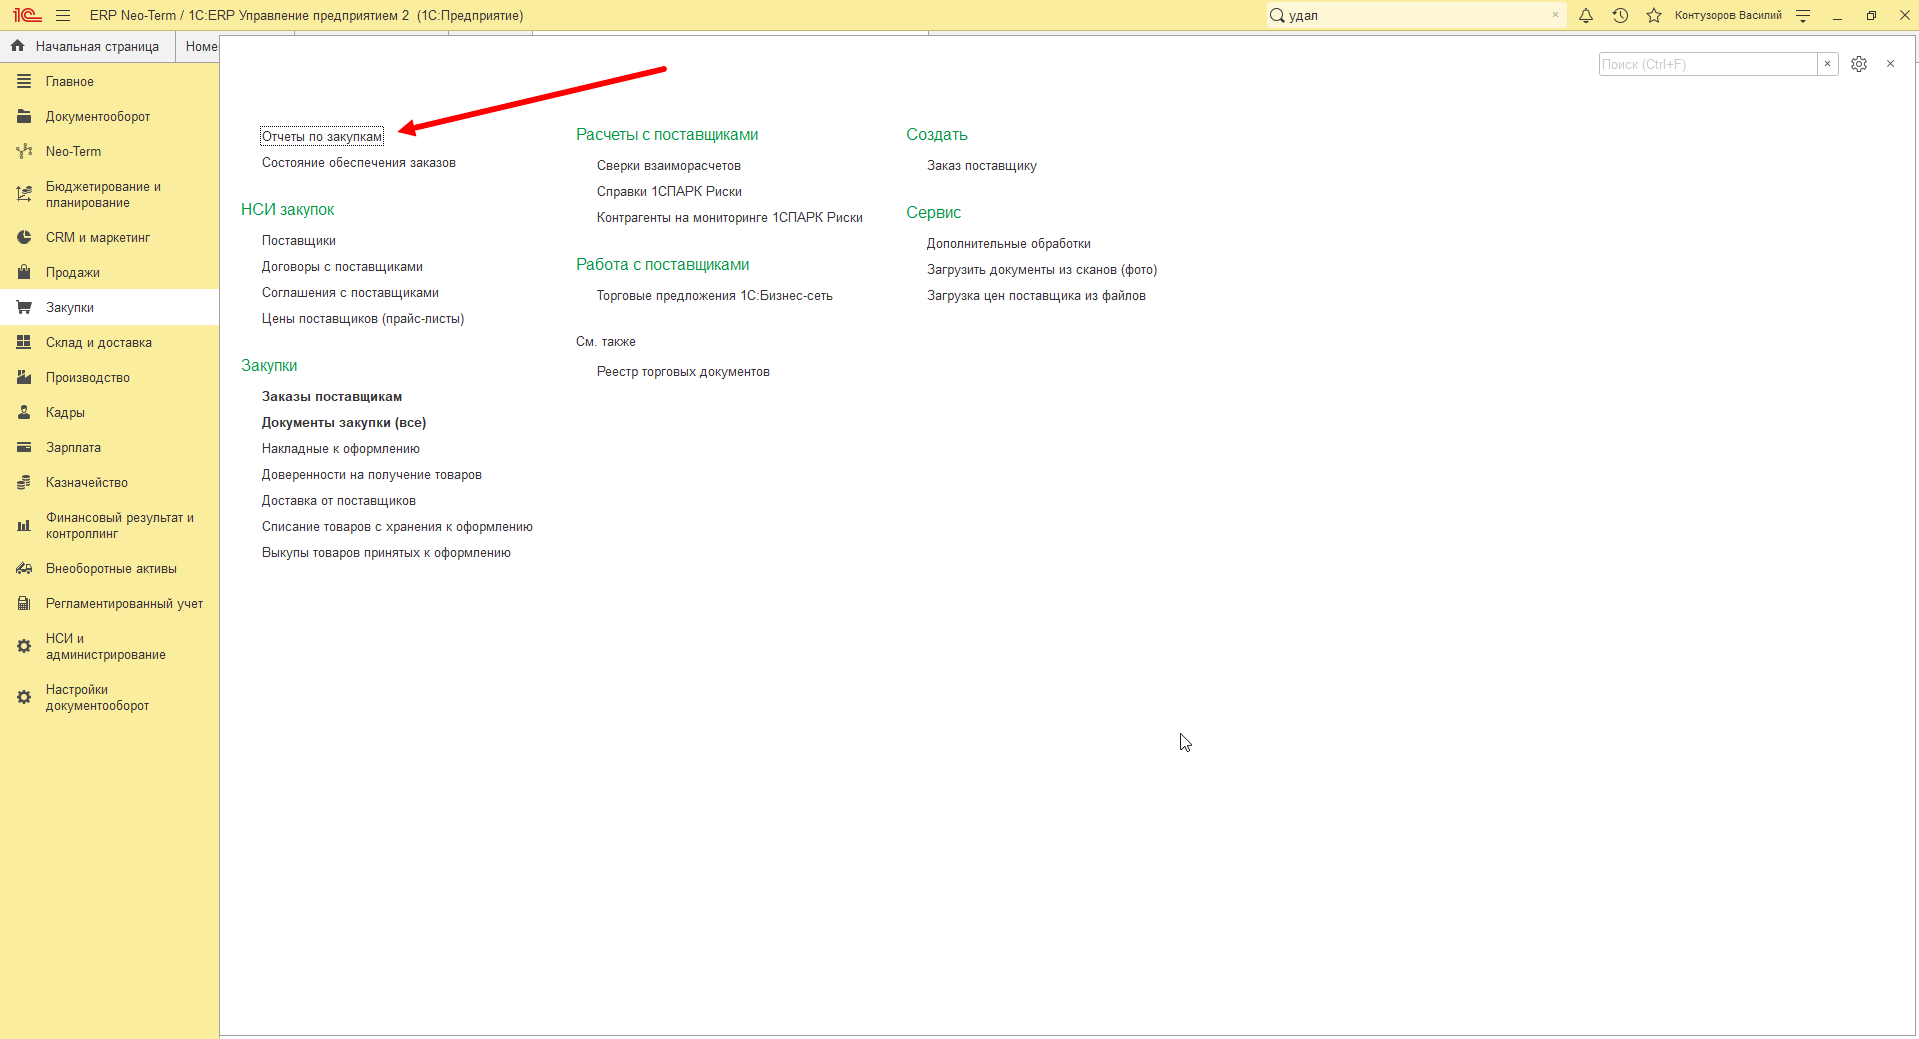Open the gear settings for menu page
This screenshot has width=1919, height=1039.
tap(1859, 64)
